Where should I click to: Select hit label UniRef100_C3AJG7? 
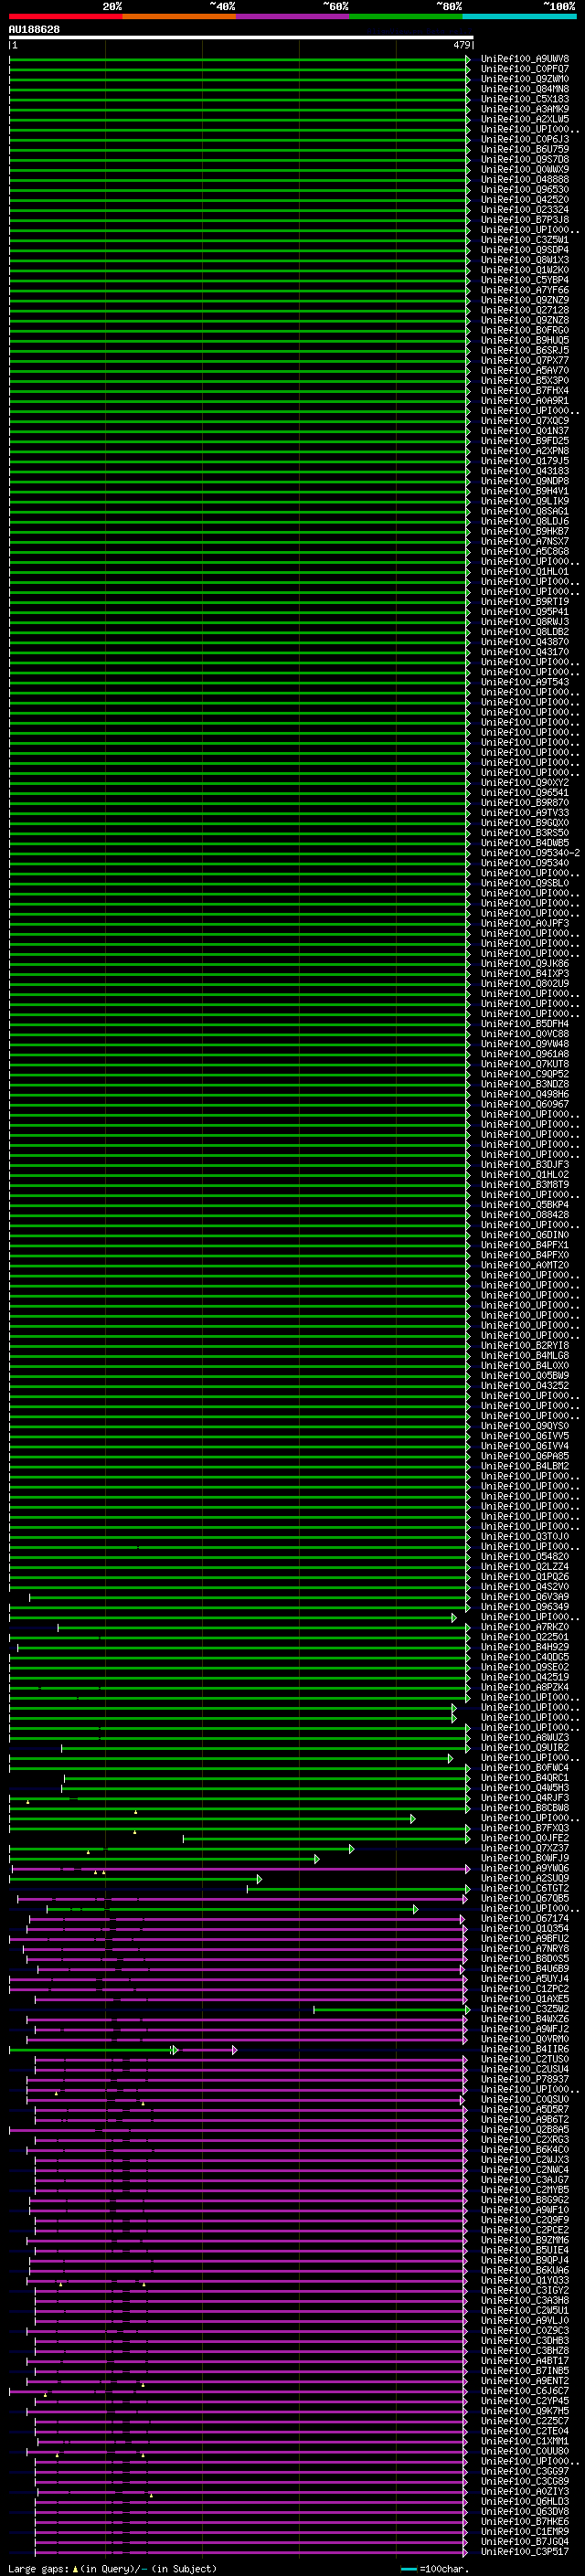(x=525, y=2180)
